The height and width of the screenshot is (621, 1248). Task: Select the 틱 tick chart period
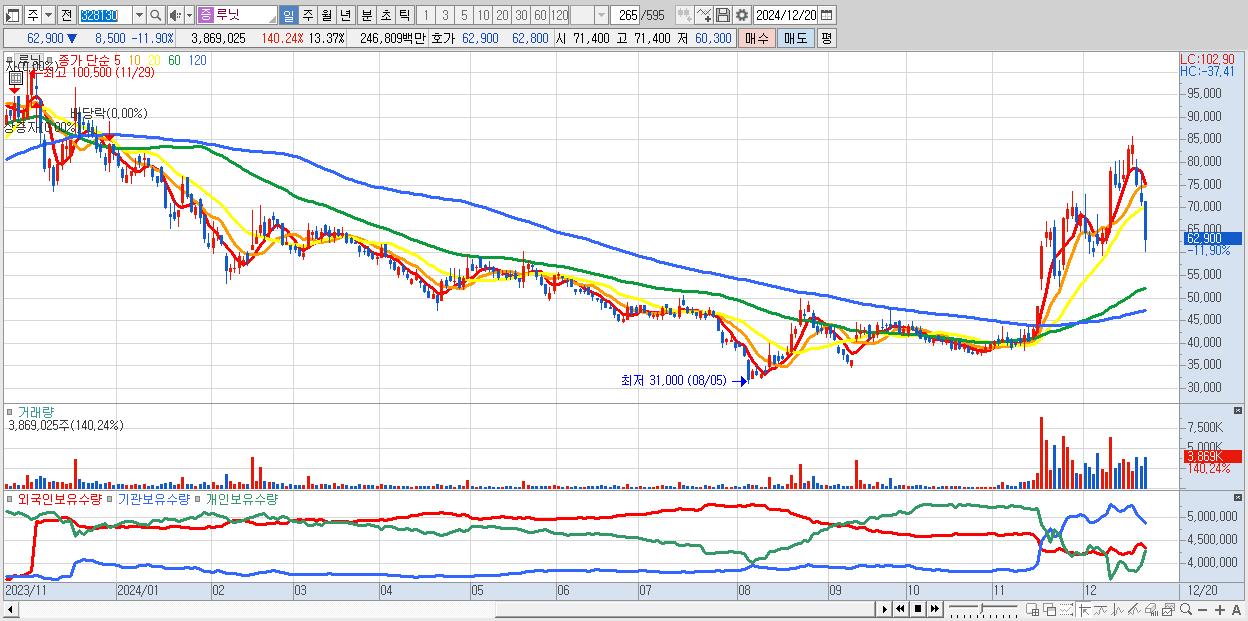point(404,16)
